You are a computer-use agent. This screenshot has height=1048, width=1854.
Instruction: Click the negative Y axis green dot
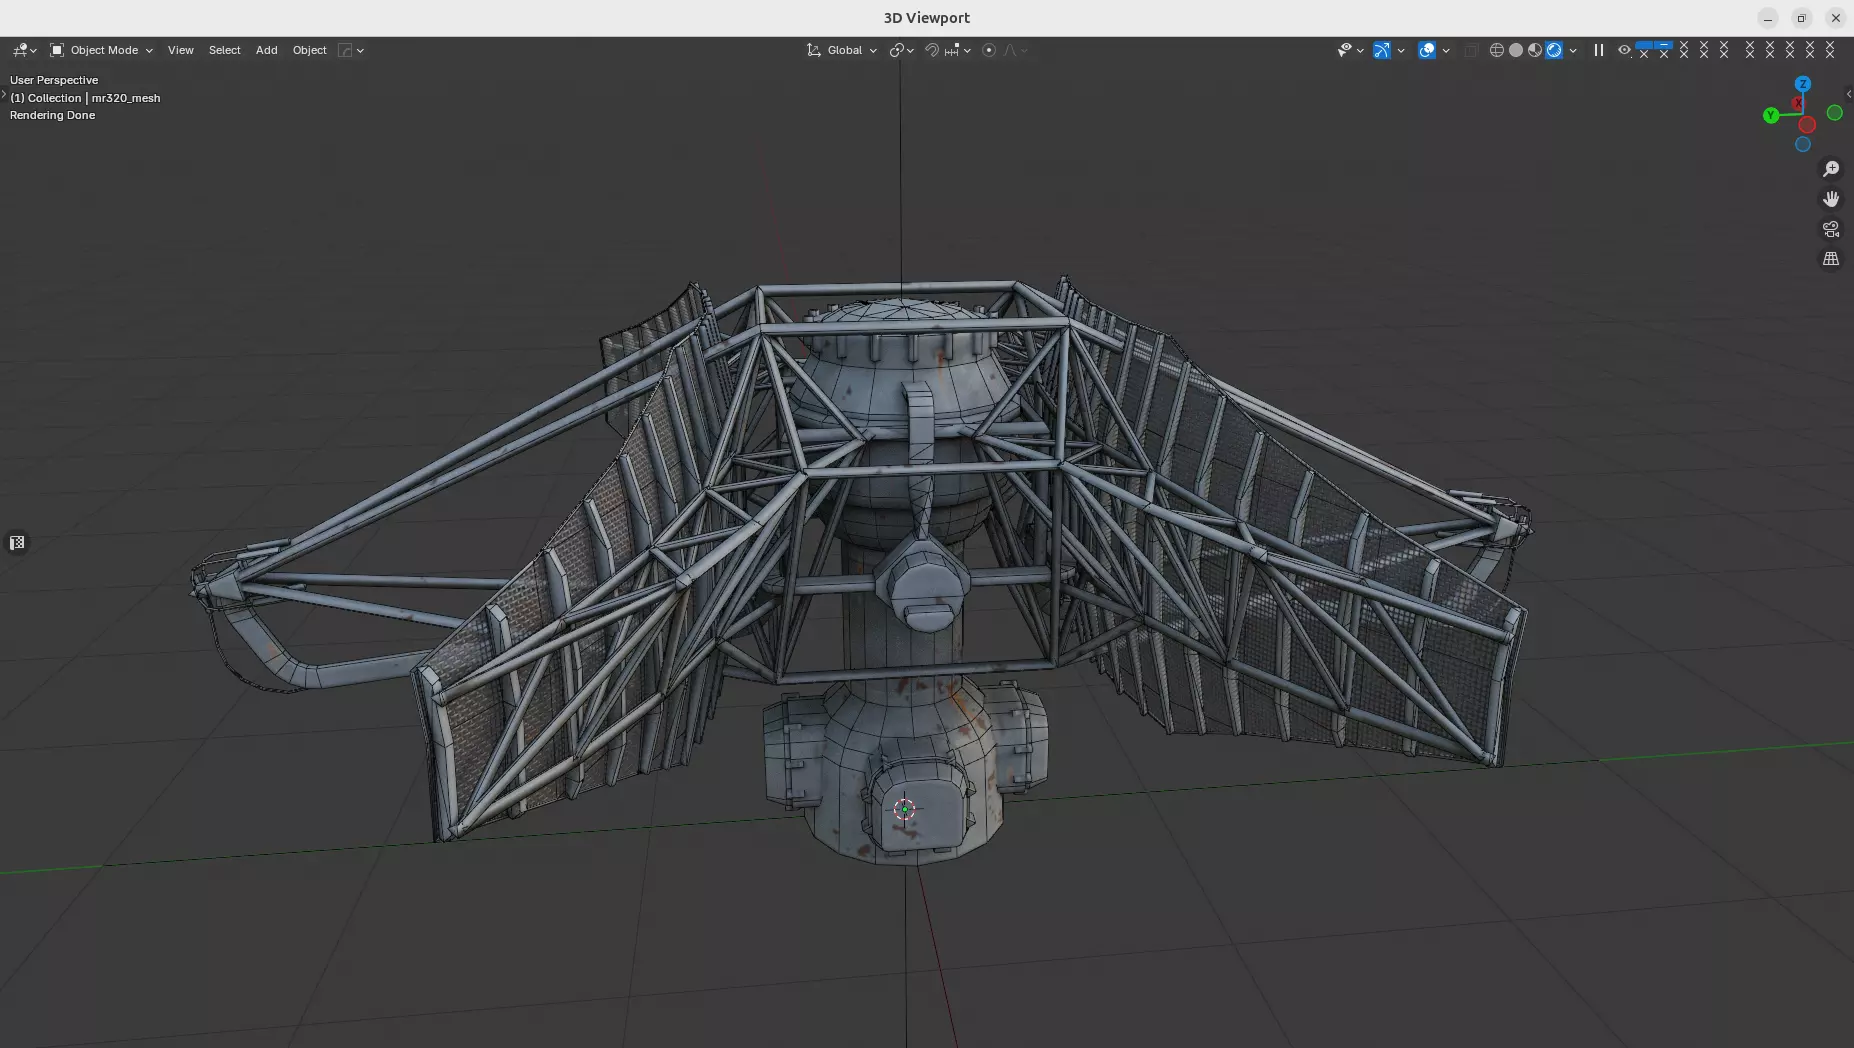coord(1835,113)
